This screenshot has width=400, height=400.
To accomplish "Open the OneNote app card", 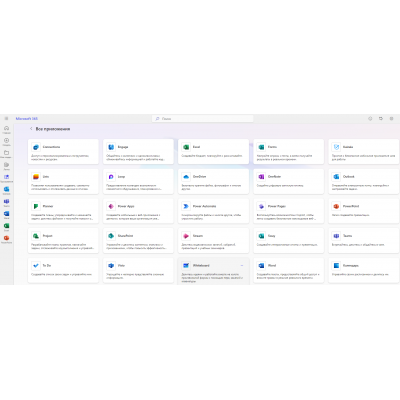I will tap(289, 181).
